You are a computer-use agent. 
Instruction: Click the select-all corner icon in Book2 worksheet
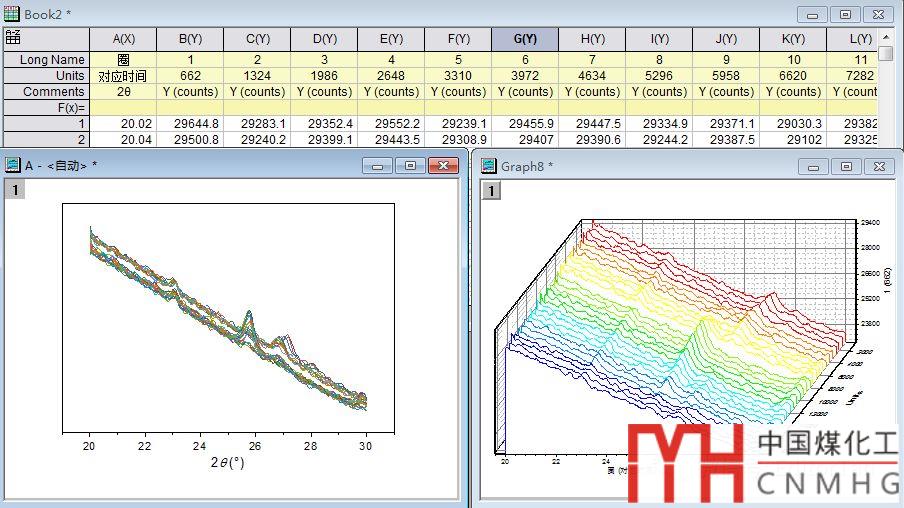pos(13,38)
